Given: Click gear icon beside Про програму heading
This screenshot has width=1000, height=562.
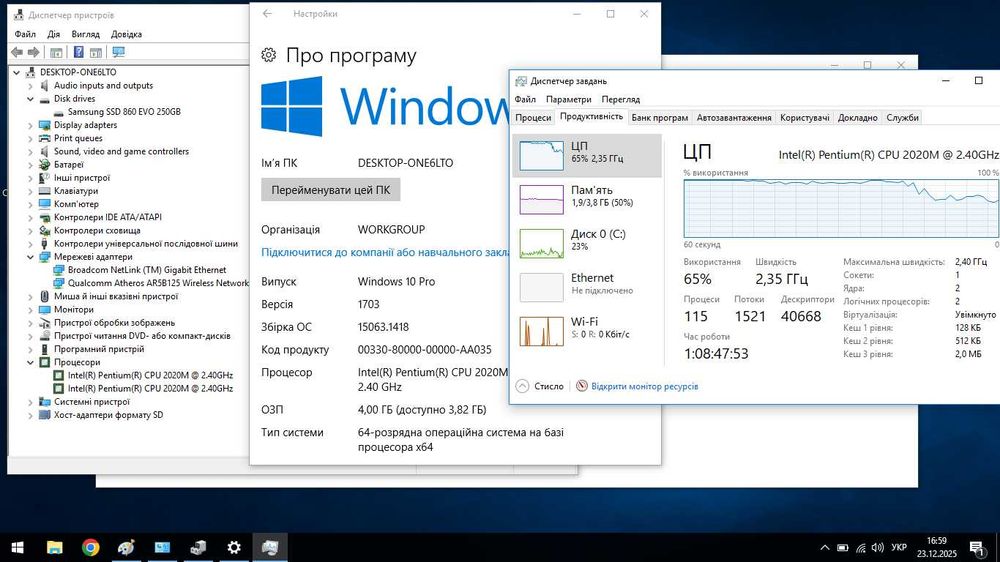Looking at the screenshot, I should pos(268,55).
